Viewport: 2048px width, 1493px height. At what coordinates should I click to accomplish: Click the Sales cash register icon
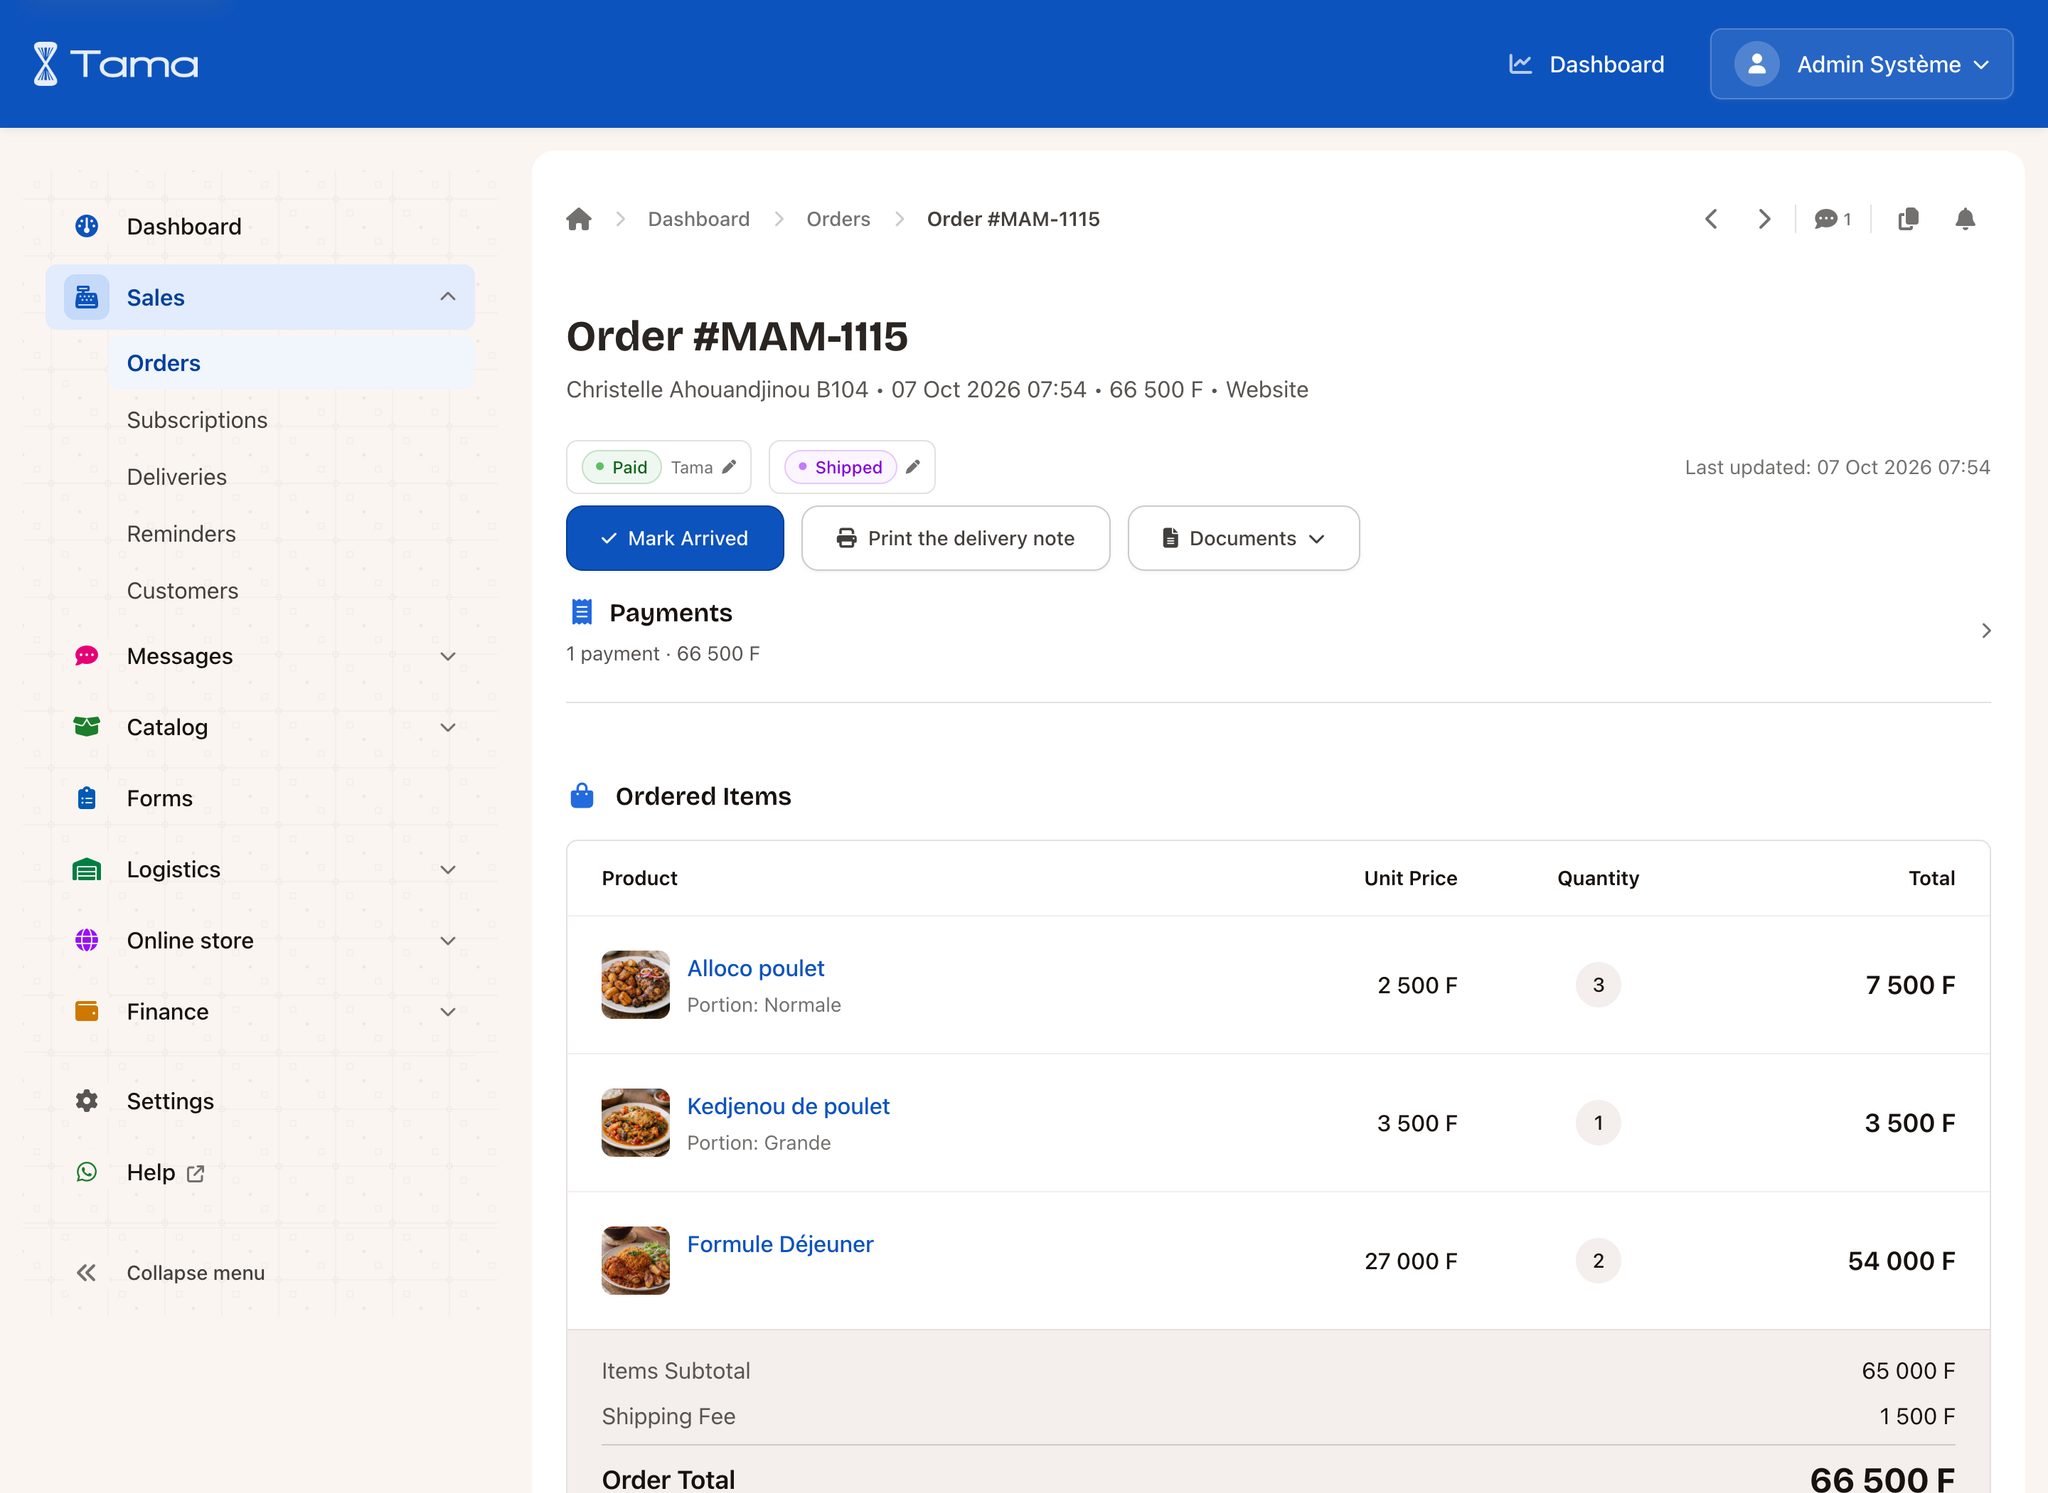coord(87,297)
